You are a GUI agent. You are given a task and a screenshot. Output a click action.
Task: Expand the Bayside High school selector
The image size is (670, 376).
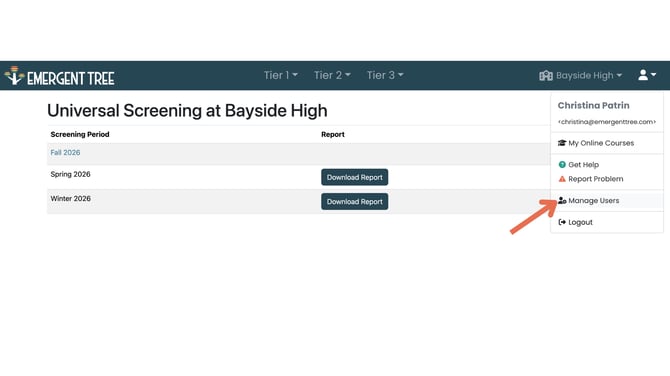pyautogui.click(x=580, y=76)
